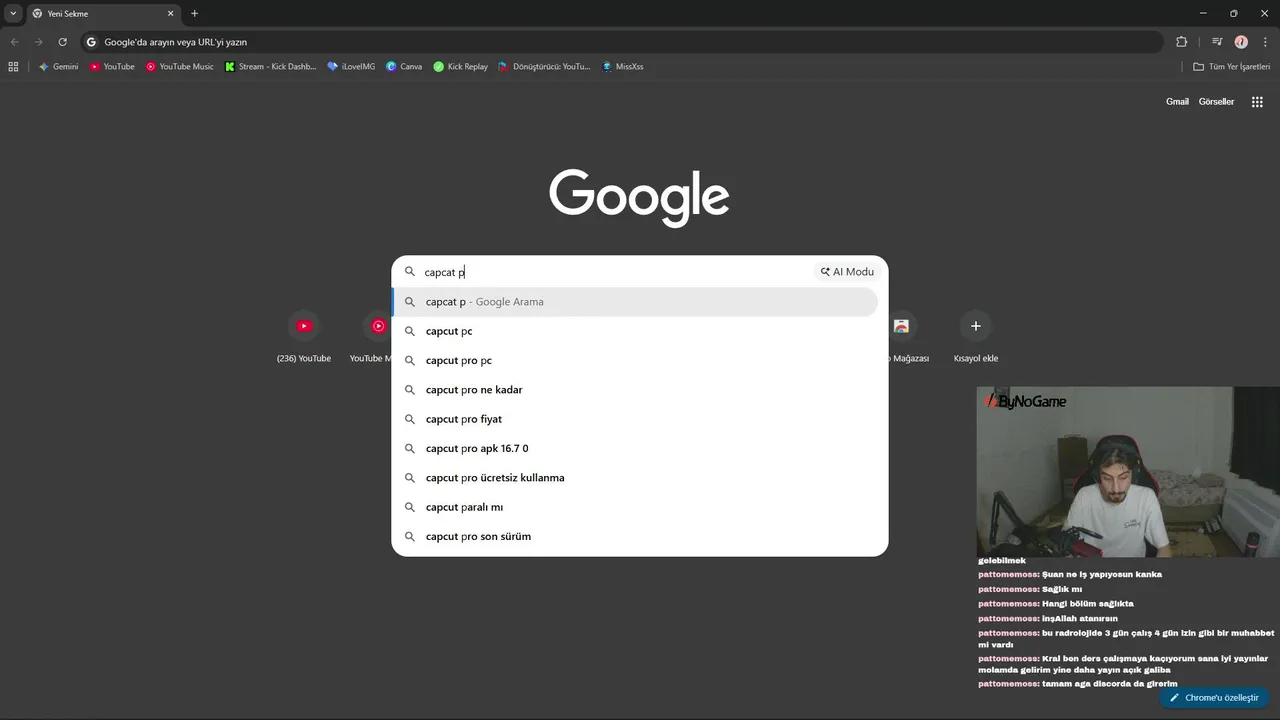
Task: Open the (236) YouTube shortcut tile
Action: tap(304, 336)
